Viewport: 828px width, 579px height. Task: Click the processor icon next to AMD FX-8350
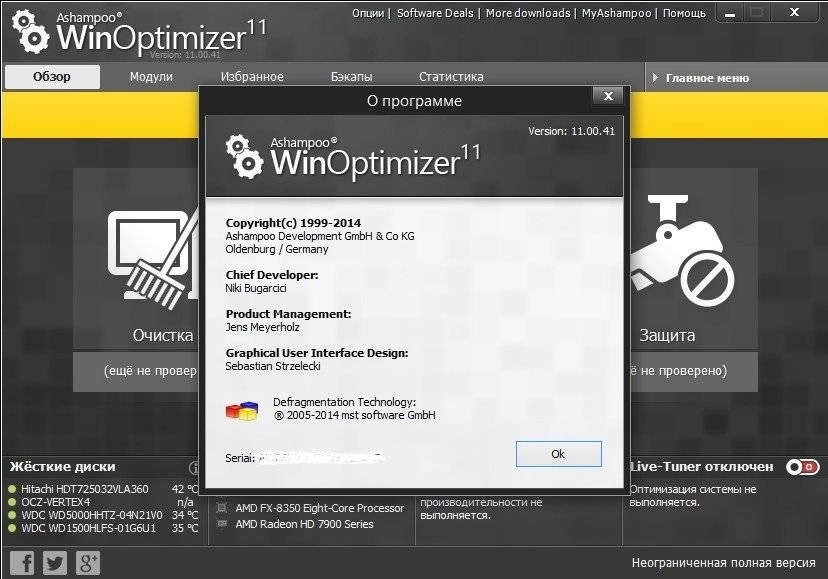[x=222, y=508]
